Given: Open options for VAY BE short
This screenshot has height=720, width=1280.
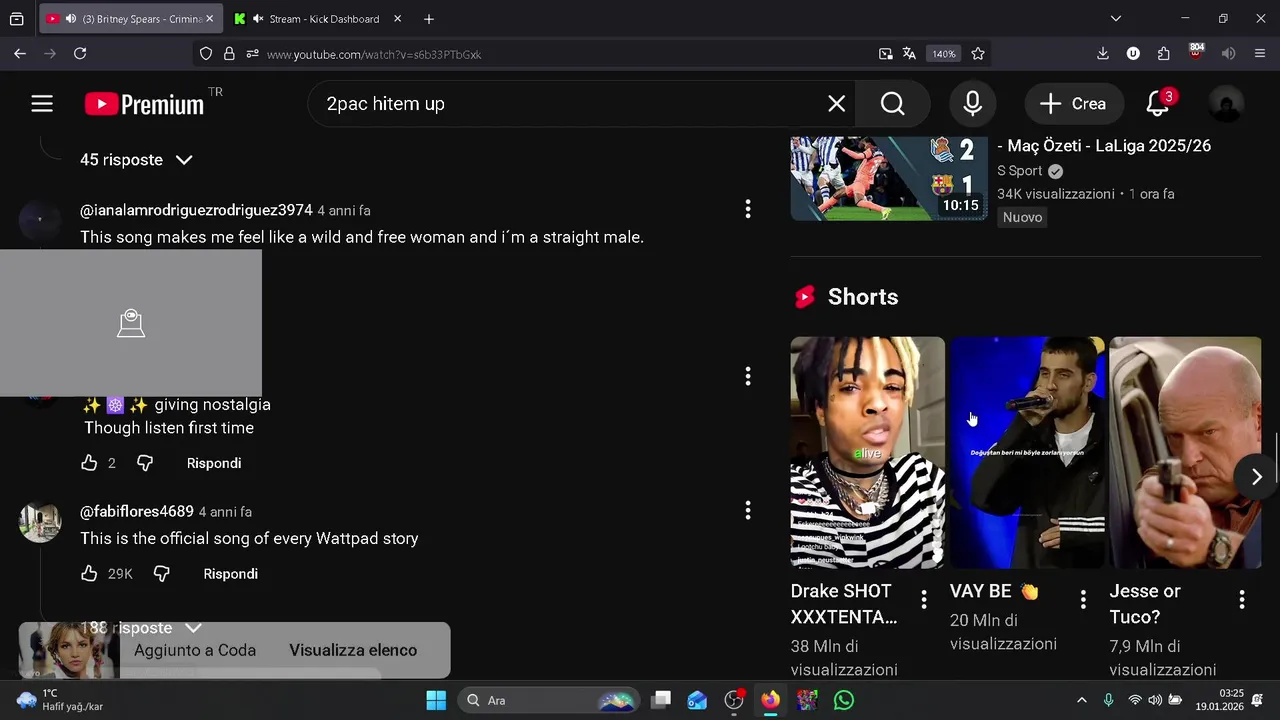Looking at the screenshot, I should click(1083, 599).
